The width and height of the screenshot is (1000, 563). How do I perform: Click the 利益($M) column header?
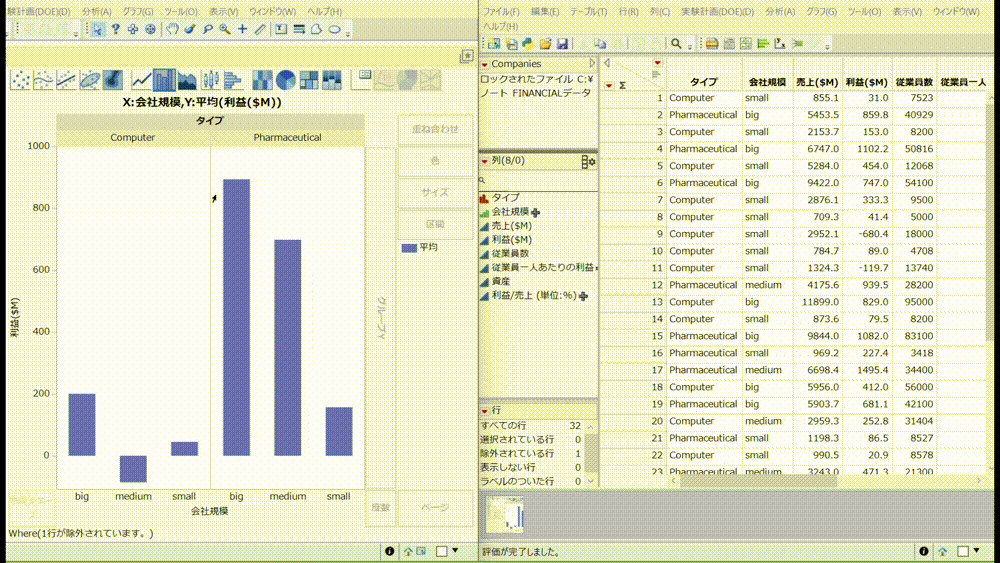(x=867, y=82)
